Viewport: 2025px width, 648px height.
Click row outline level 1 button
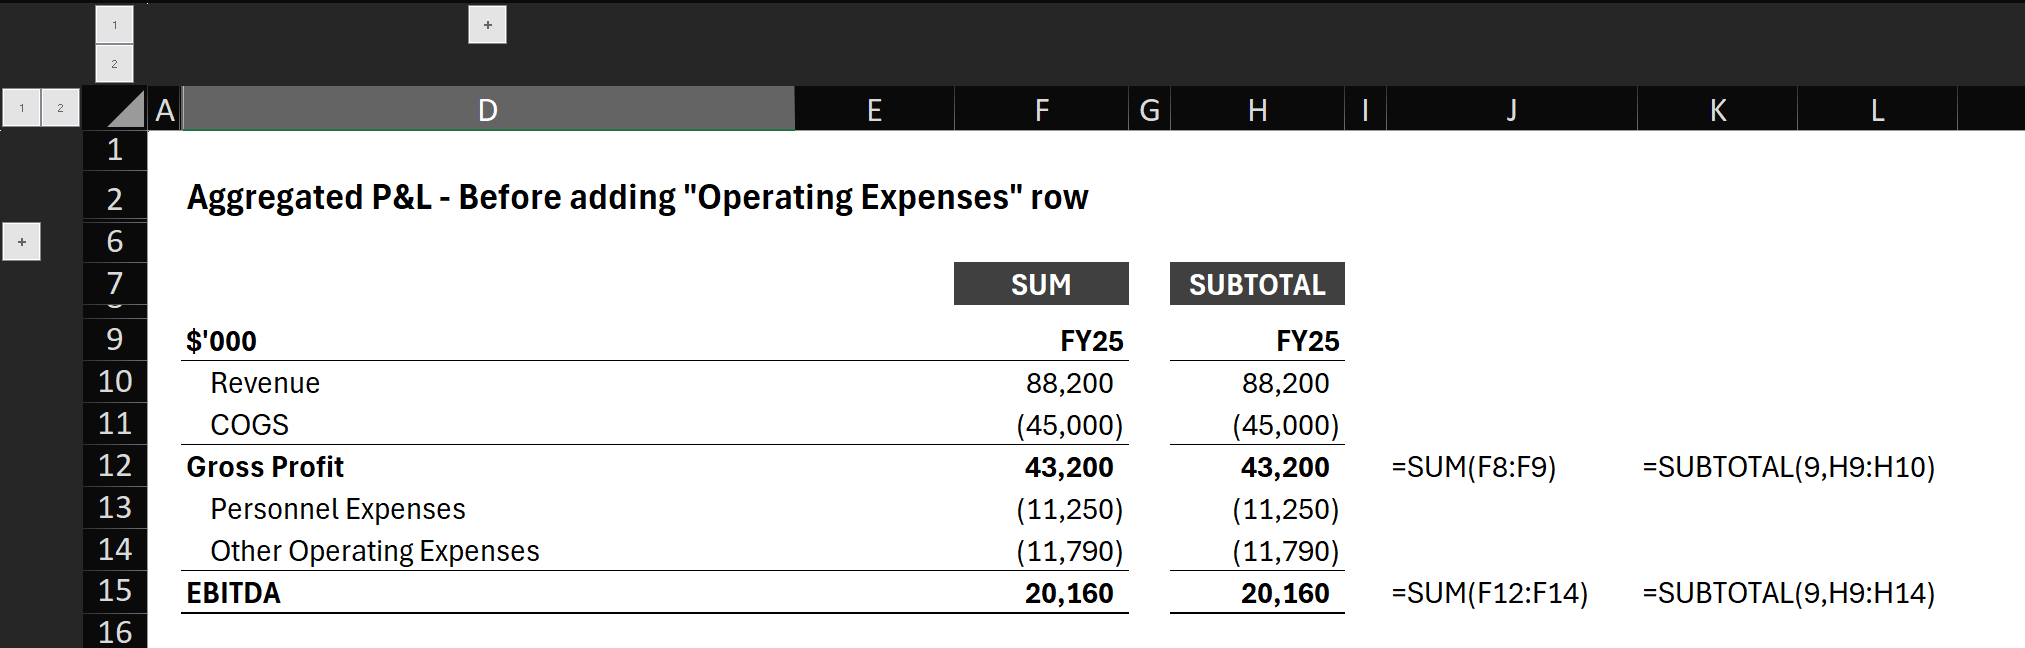point(22,108)
